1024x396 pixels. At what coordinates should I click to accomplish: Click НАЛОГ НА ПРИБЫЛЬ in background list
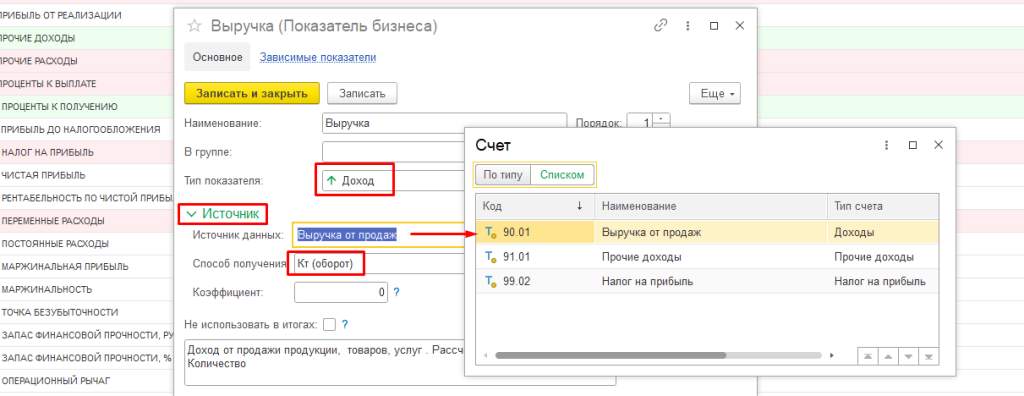click(x=48, y=152)
